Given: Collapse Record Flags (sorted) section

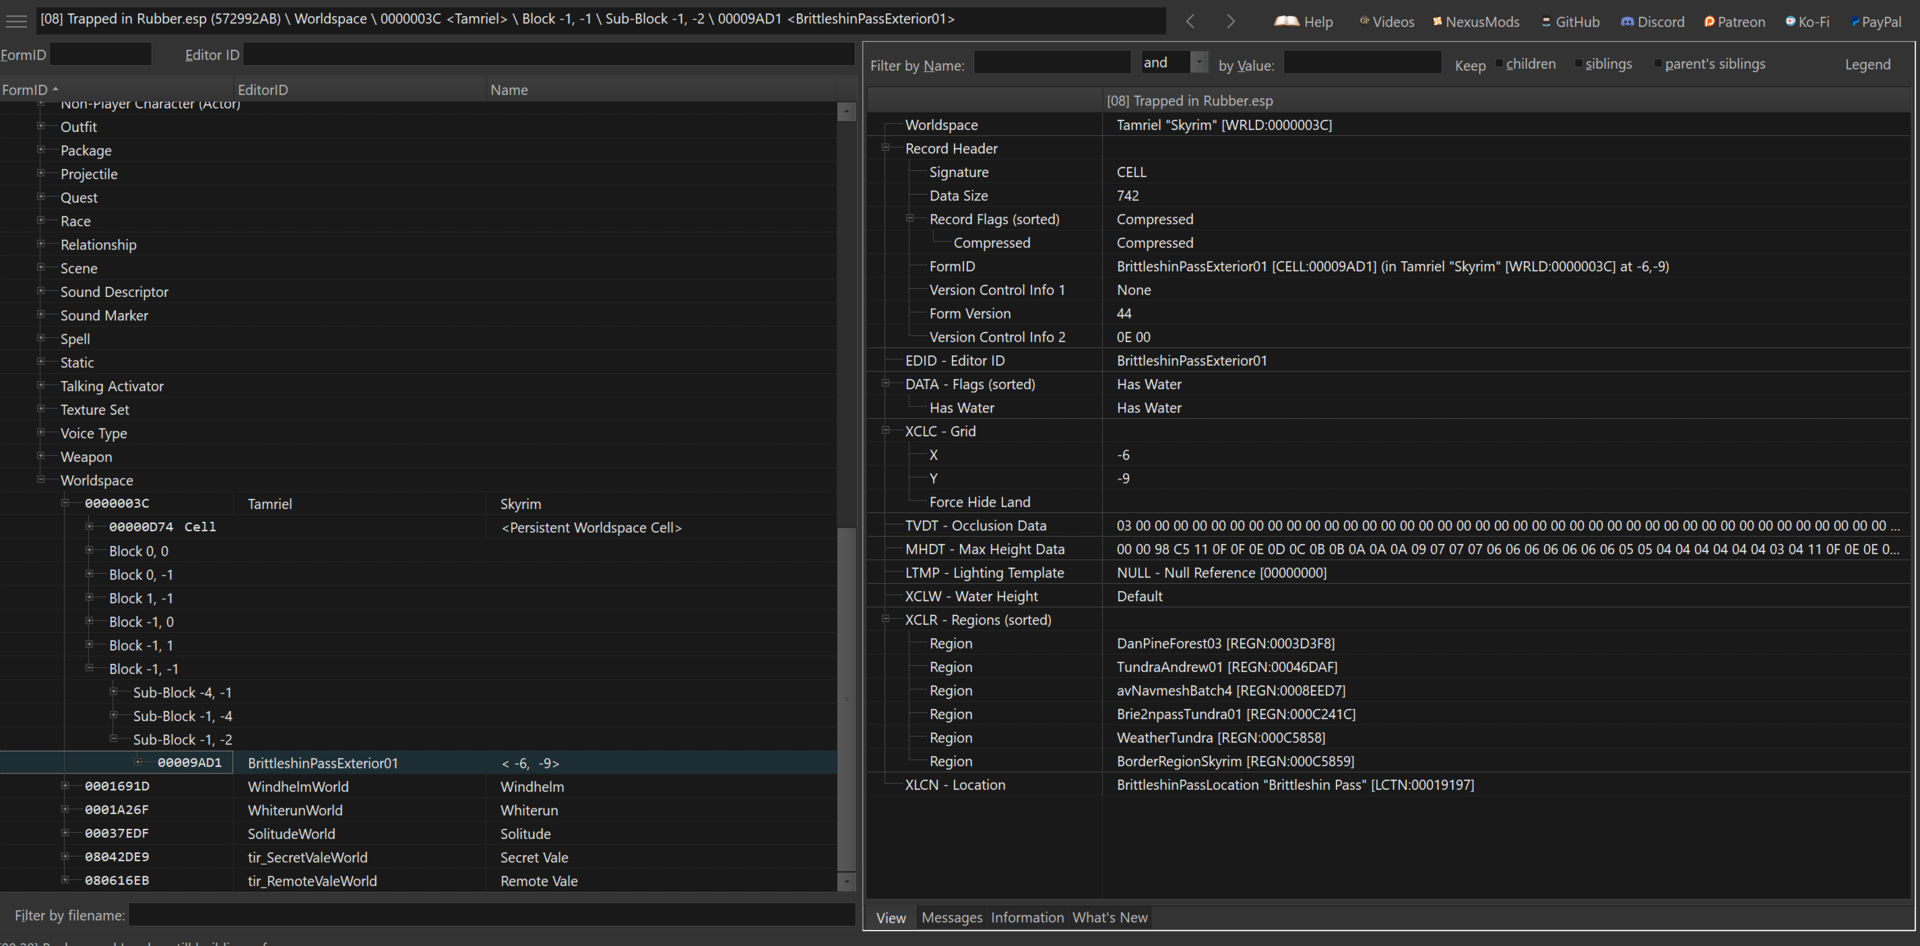Looking at the screenshot, I should tap(910, 218).
